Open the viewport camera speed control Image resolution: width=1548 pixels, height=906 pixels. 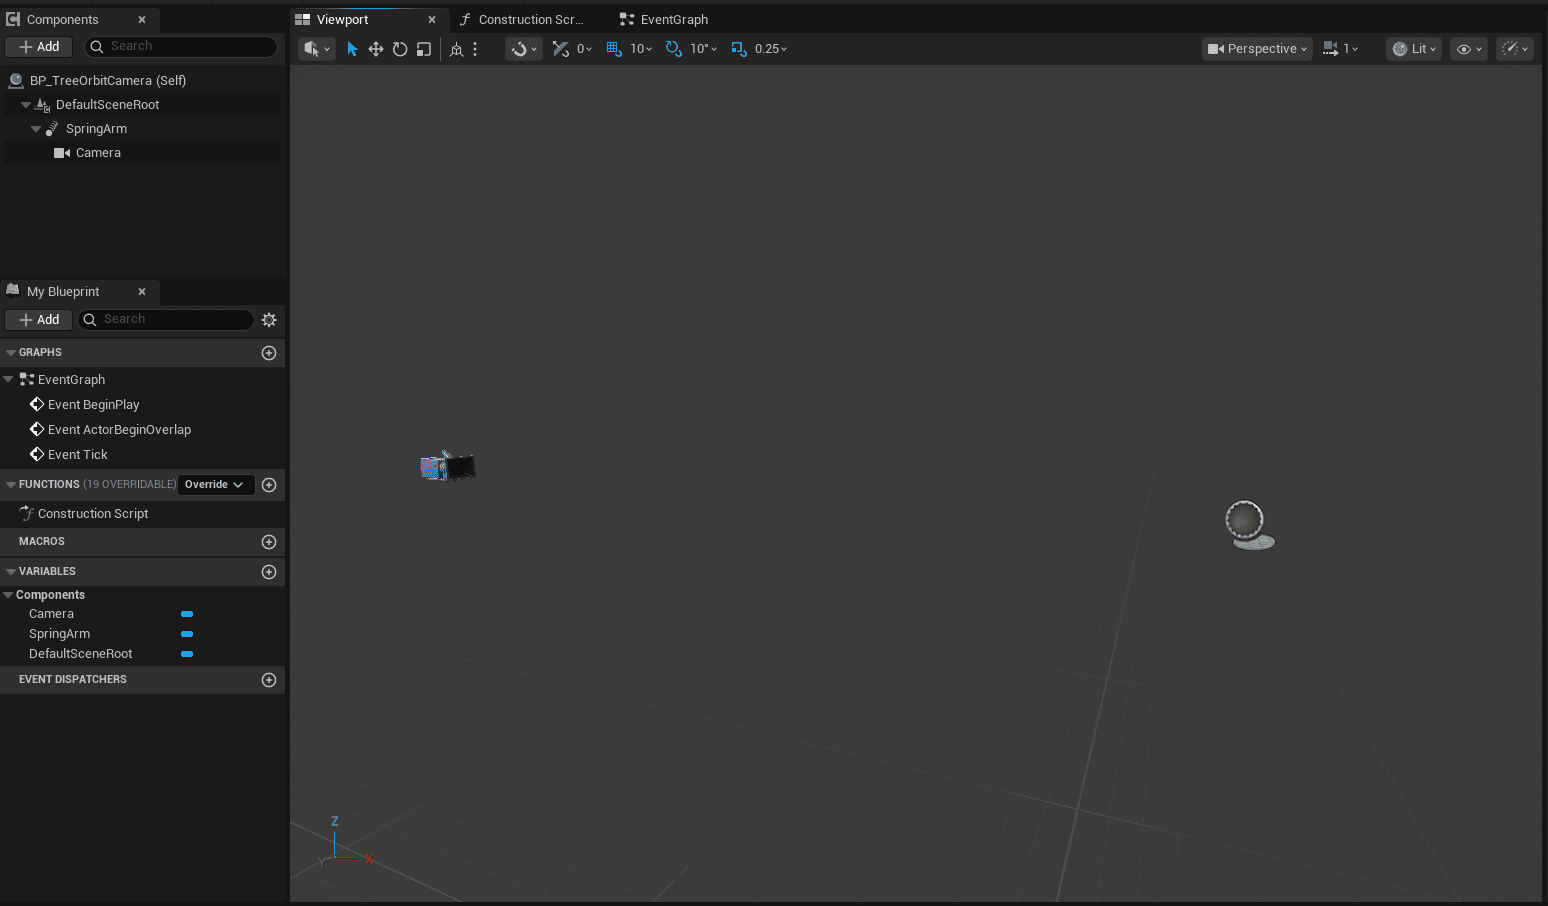tap(1340, 48)
